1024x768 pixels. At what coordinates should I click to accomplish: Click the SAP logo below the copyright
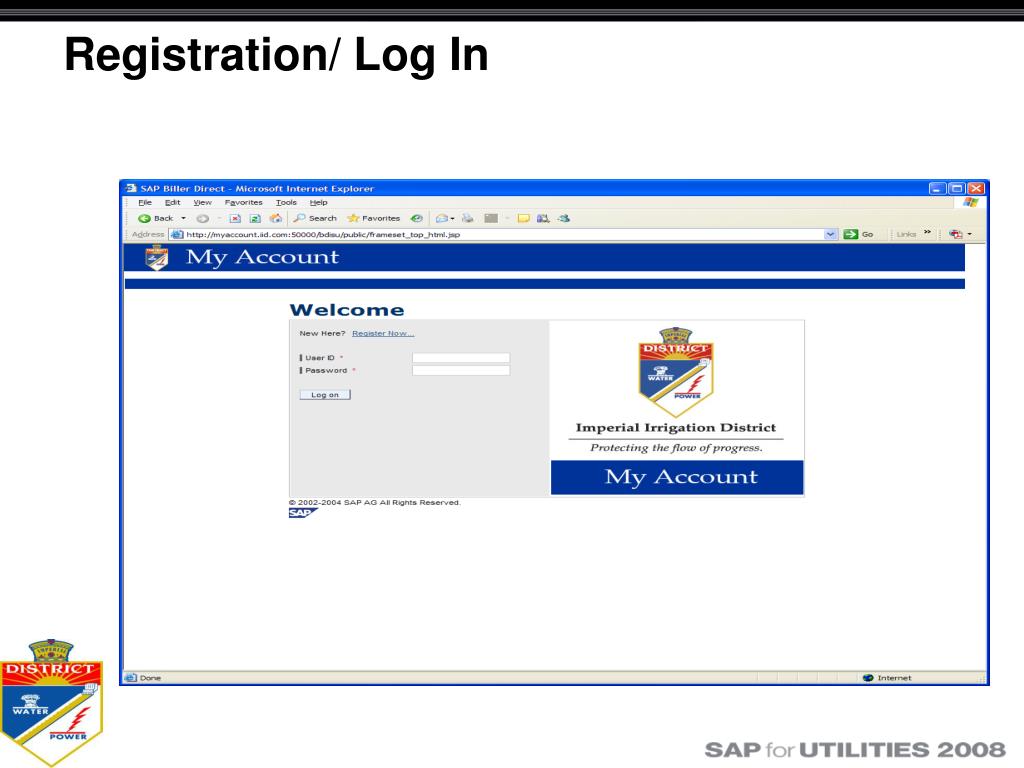[x=302, y=513]
